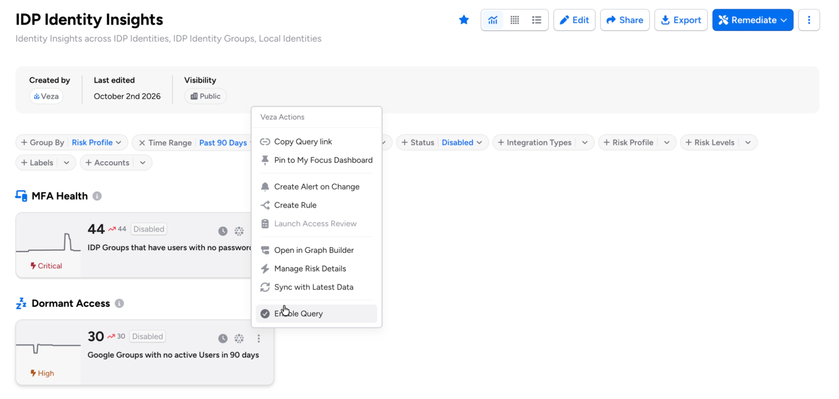Click the clock icon on the Google Groups card

click(223, 339)
